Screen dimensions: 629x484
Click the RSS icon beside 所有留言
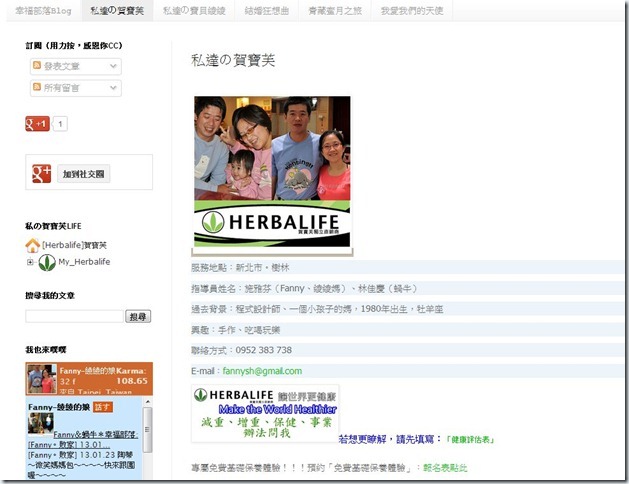[37, 87]
